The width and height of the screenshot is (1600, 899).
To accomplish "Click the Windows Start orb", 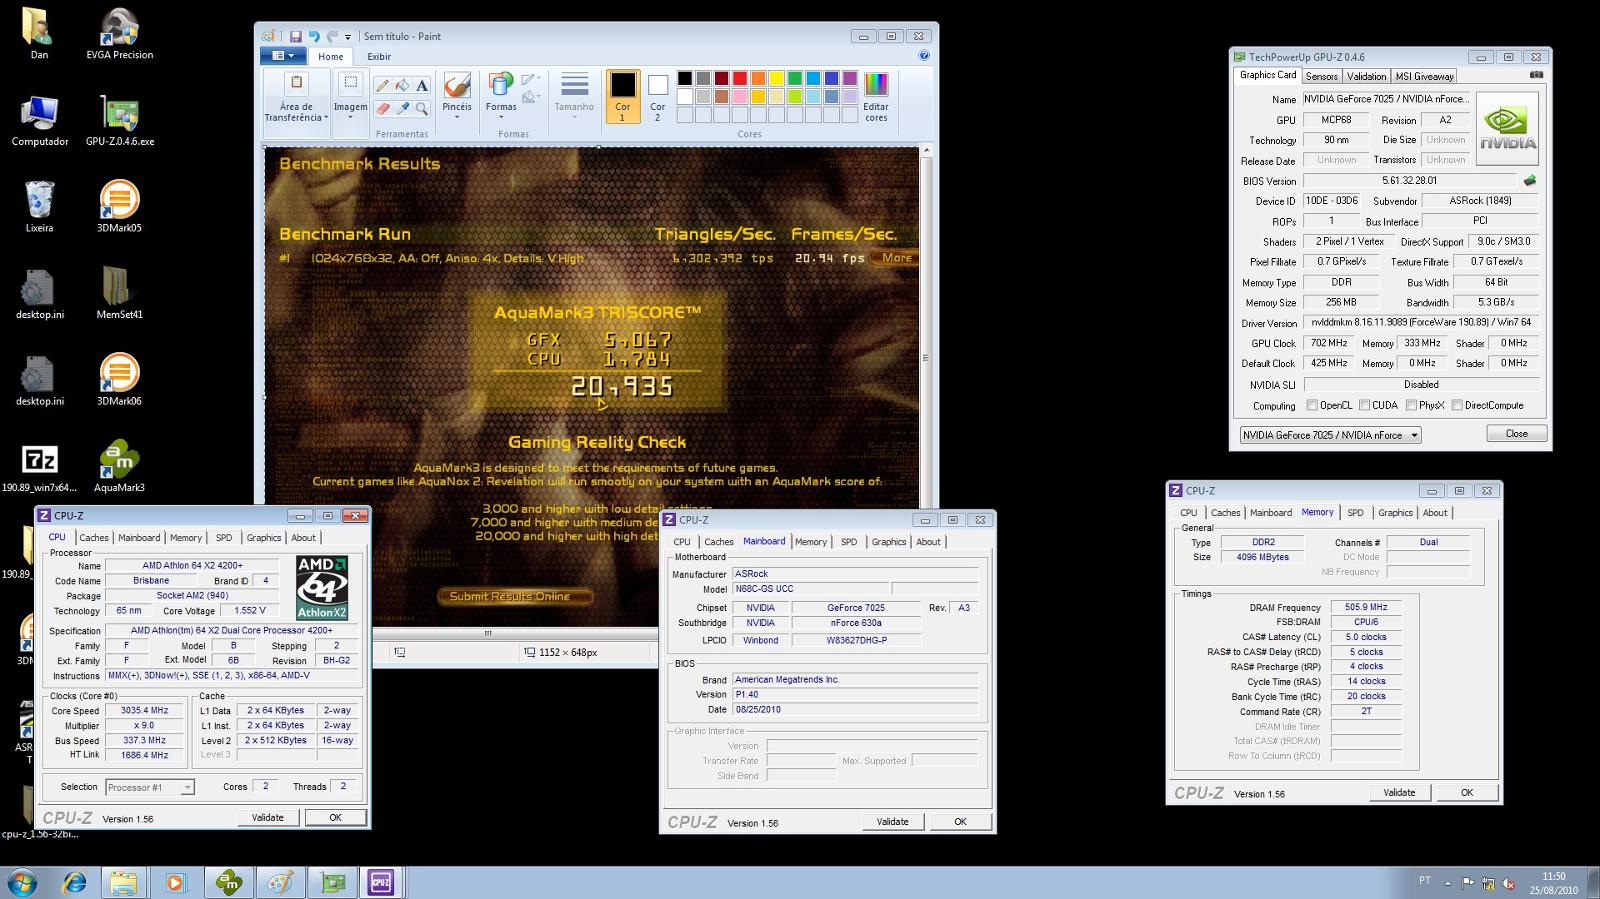I will pos(22,883).
